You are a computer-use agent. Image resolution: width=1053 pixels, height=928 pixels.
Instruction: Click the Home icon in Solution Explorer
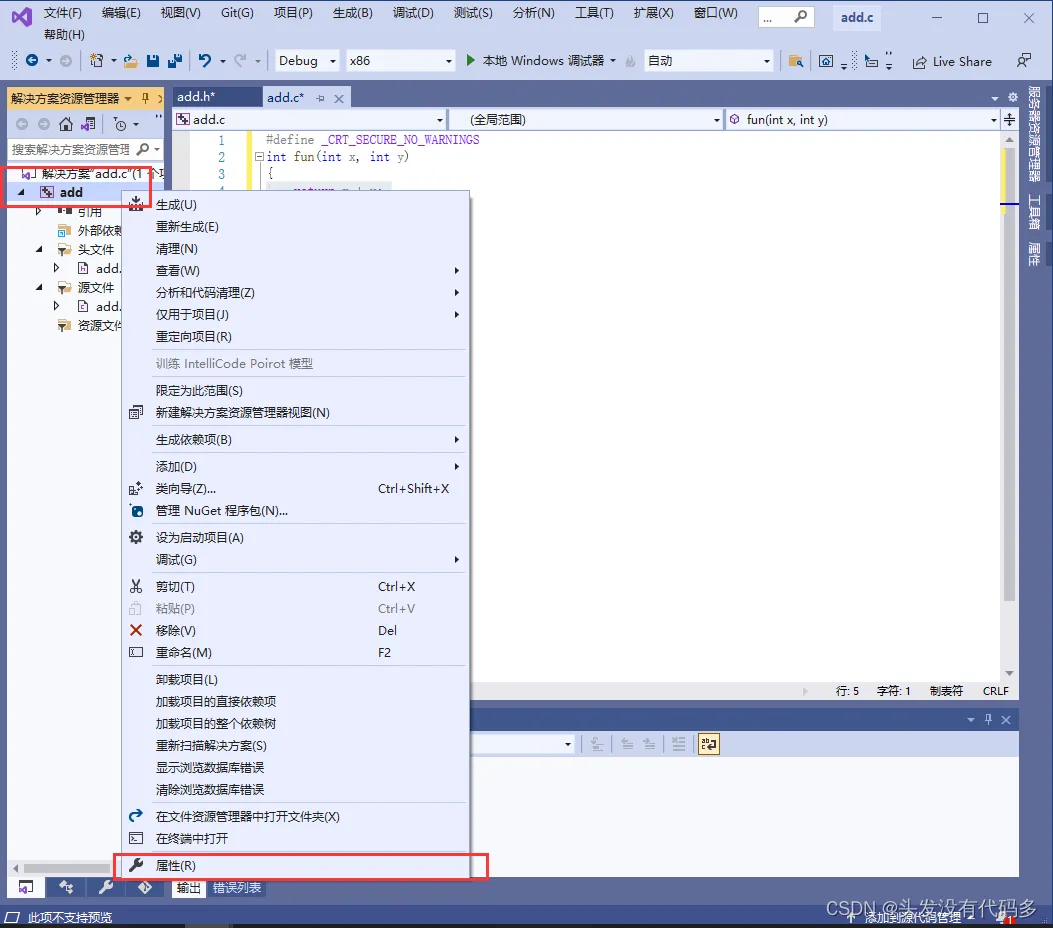coord(66,124)
